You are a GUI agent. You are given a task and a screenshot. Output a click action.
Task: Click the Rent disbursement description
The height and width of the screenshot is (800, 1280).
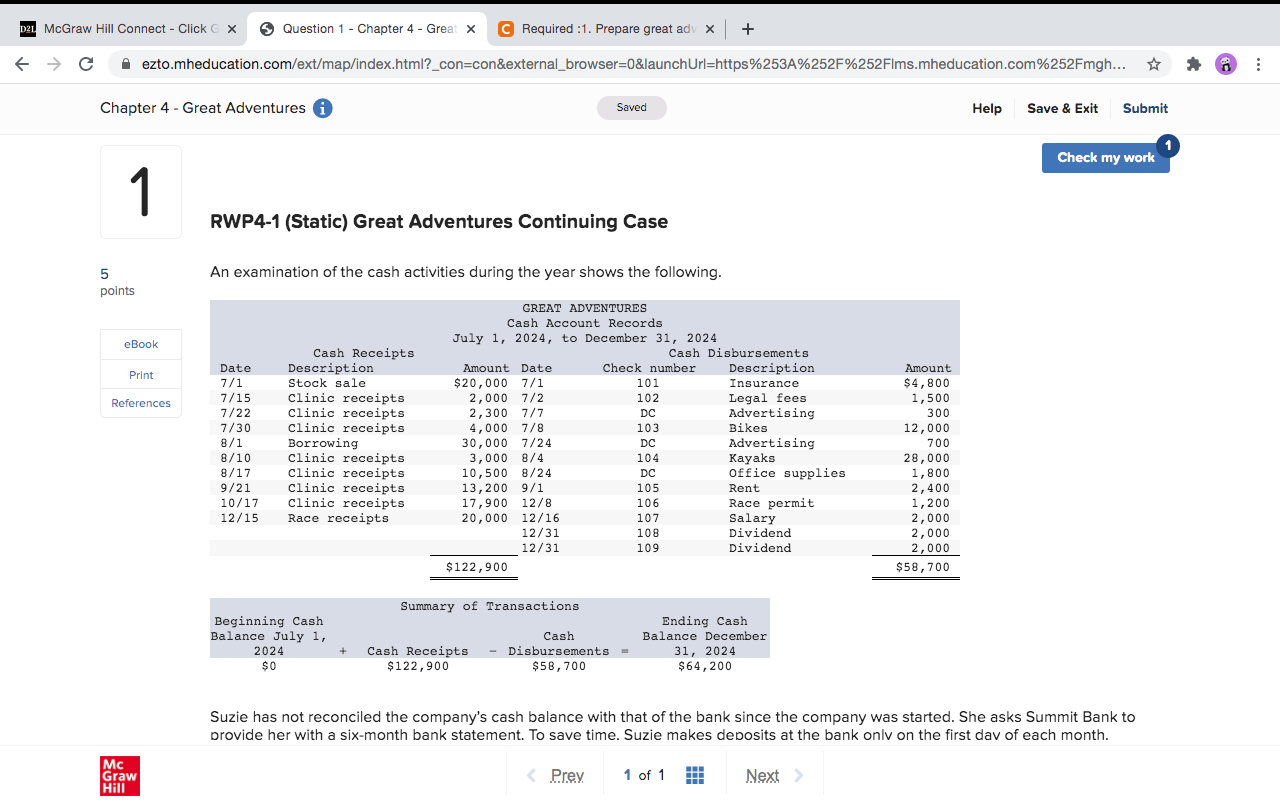(744, 488)
